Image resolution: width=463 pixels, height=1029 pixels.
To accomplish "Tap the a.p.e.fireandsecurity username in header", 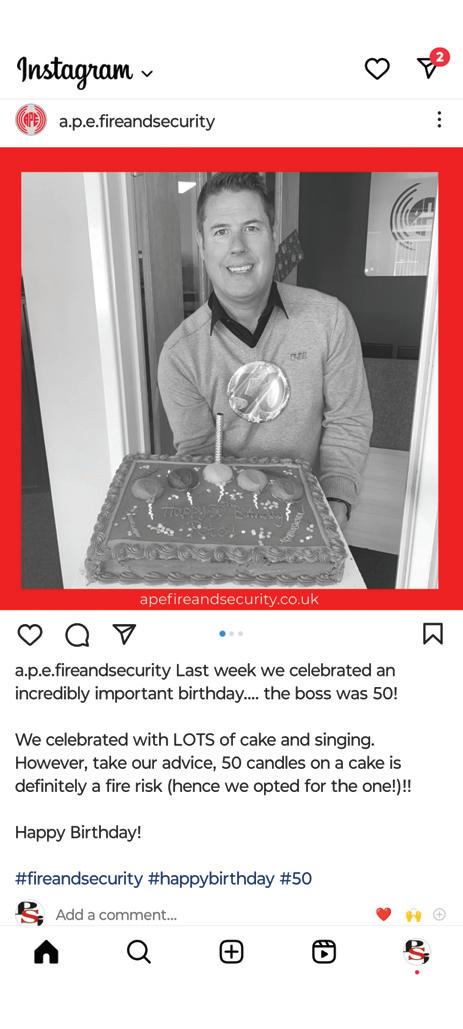I will coord(137,121).
